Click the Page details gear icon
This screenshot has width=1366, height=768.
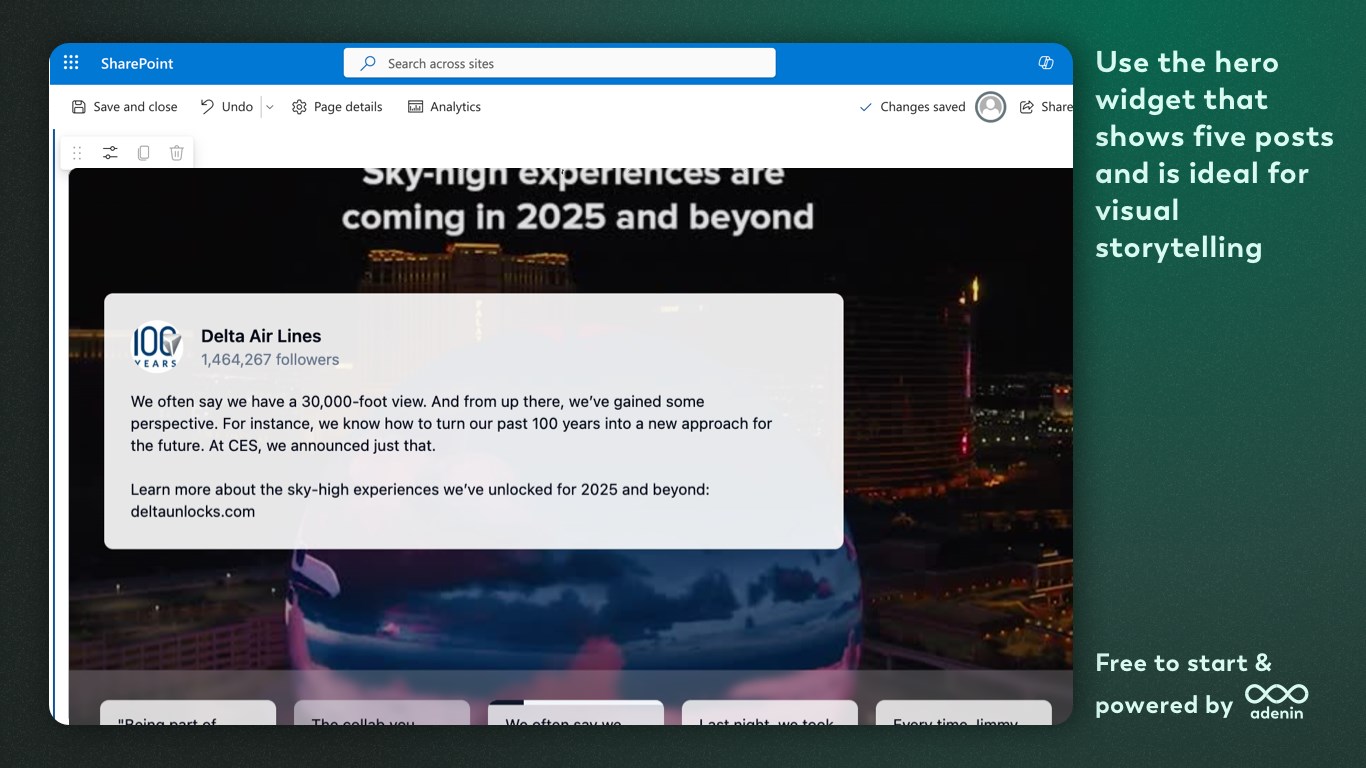click(299, 107)
